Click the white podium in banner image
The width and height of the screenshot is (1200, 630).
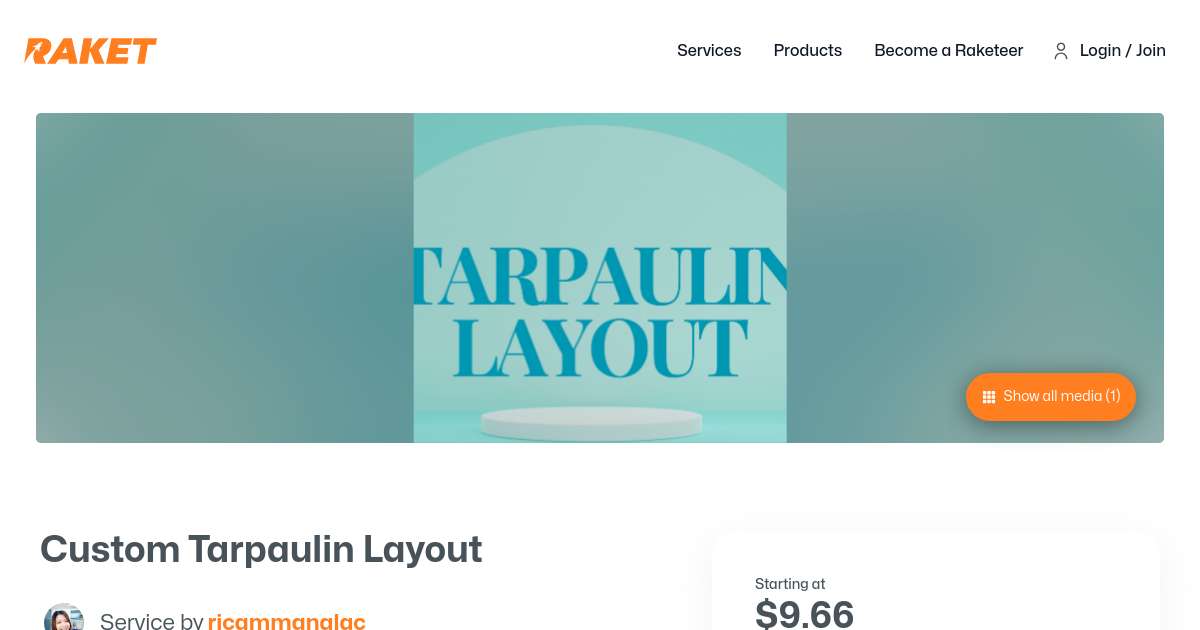click(x=591, y=423)
